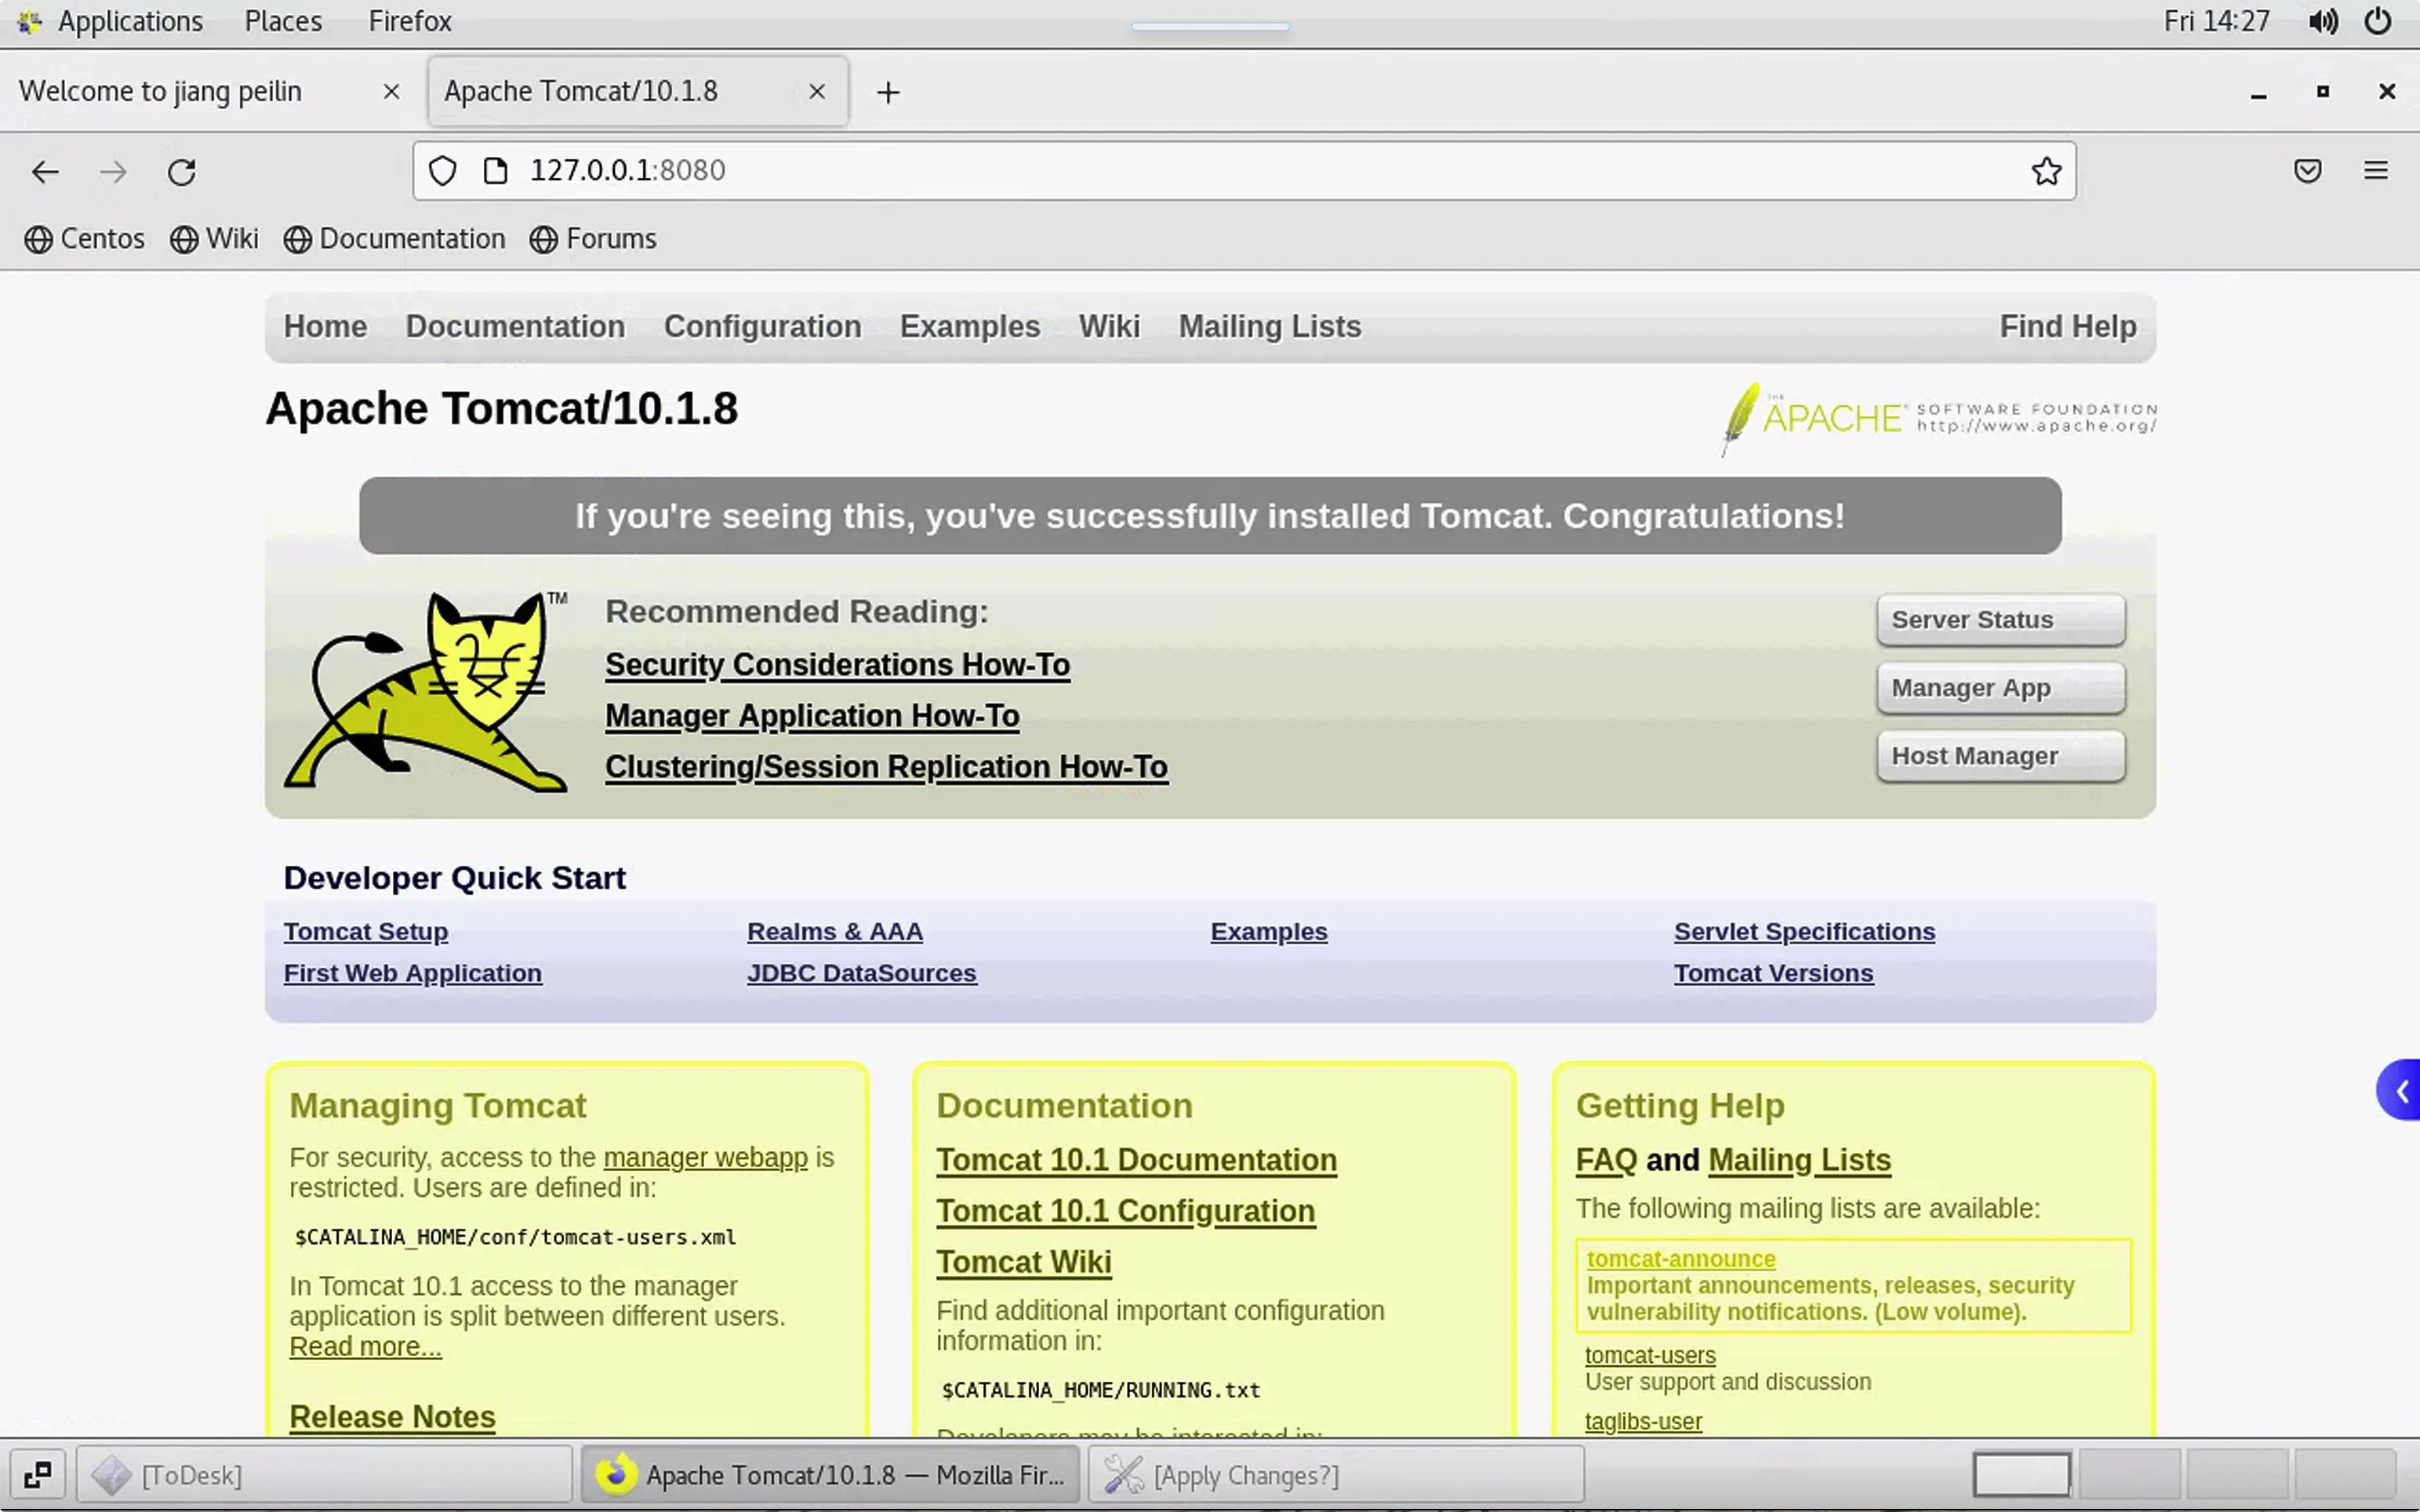Open Configuration in Tomcat nav bar
The image size is (2420, 1512).
(x=762, y=326)
